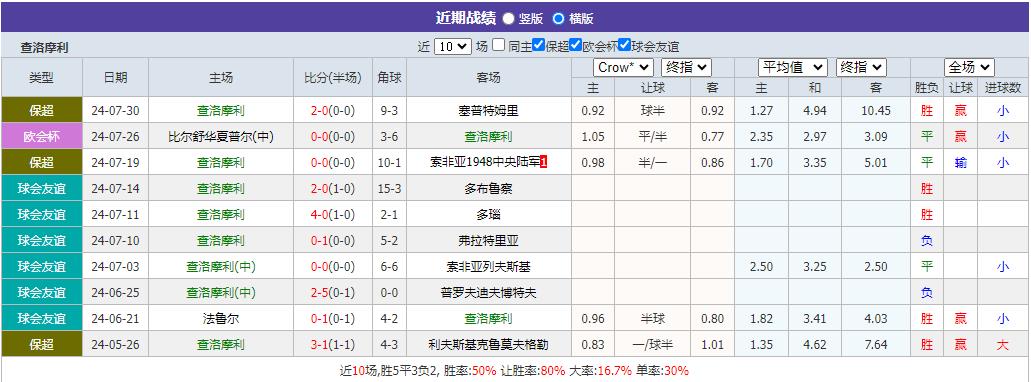
Task: Open away team 塞普特姆里
Action: click(x=489, y=111)
